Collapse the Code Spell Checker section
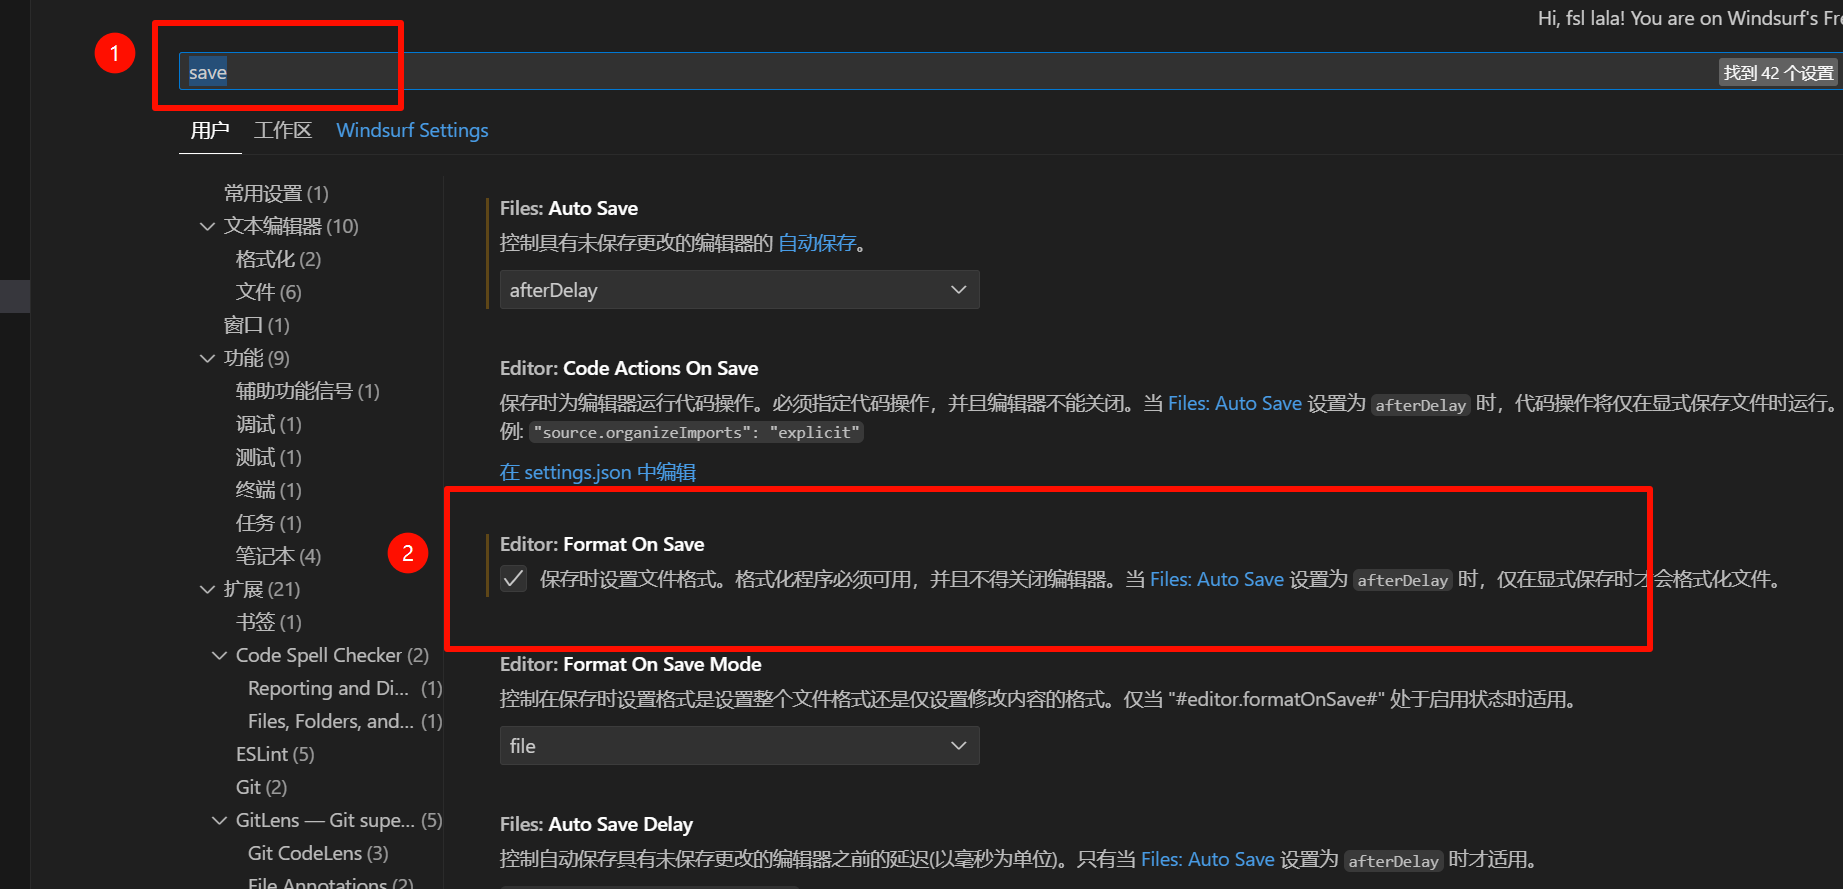This screenshot has height=889, width=1843. tap(220, 656)
